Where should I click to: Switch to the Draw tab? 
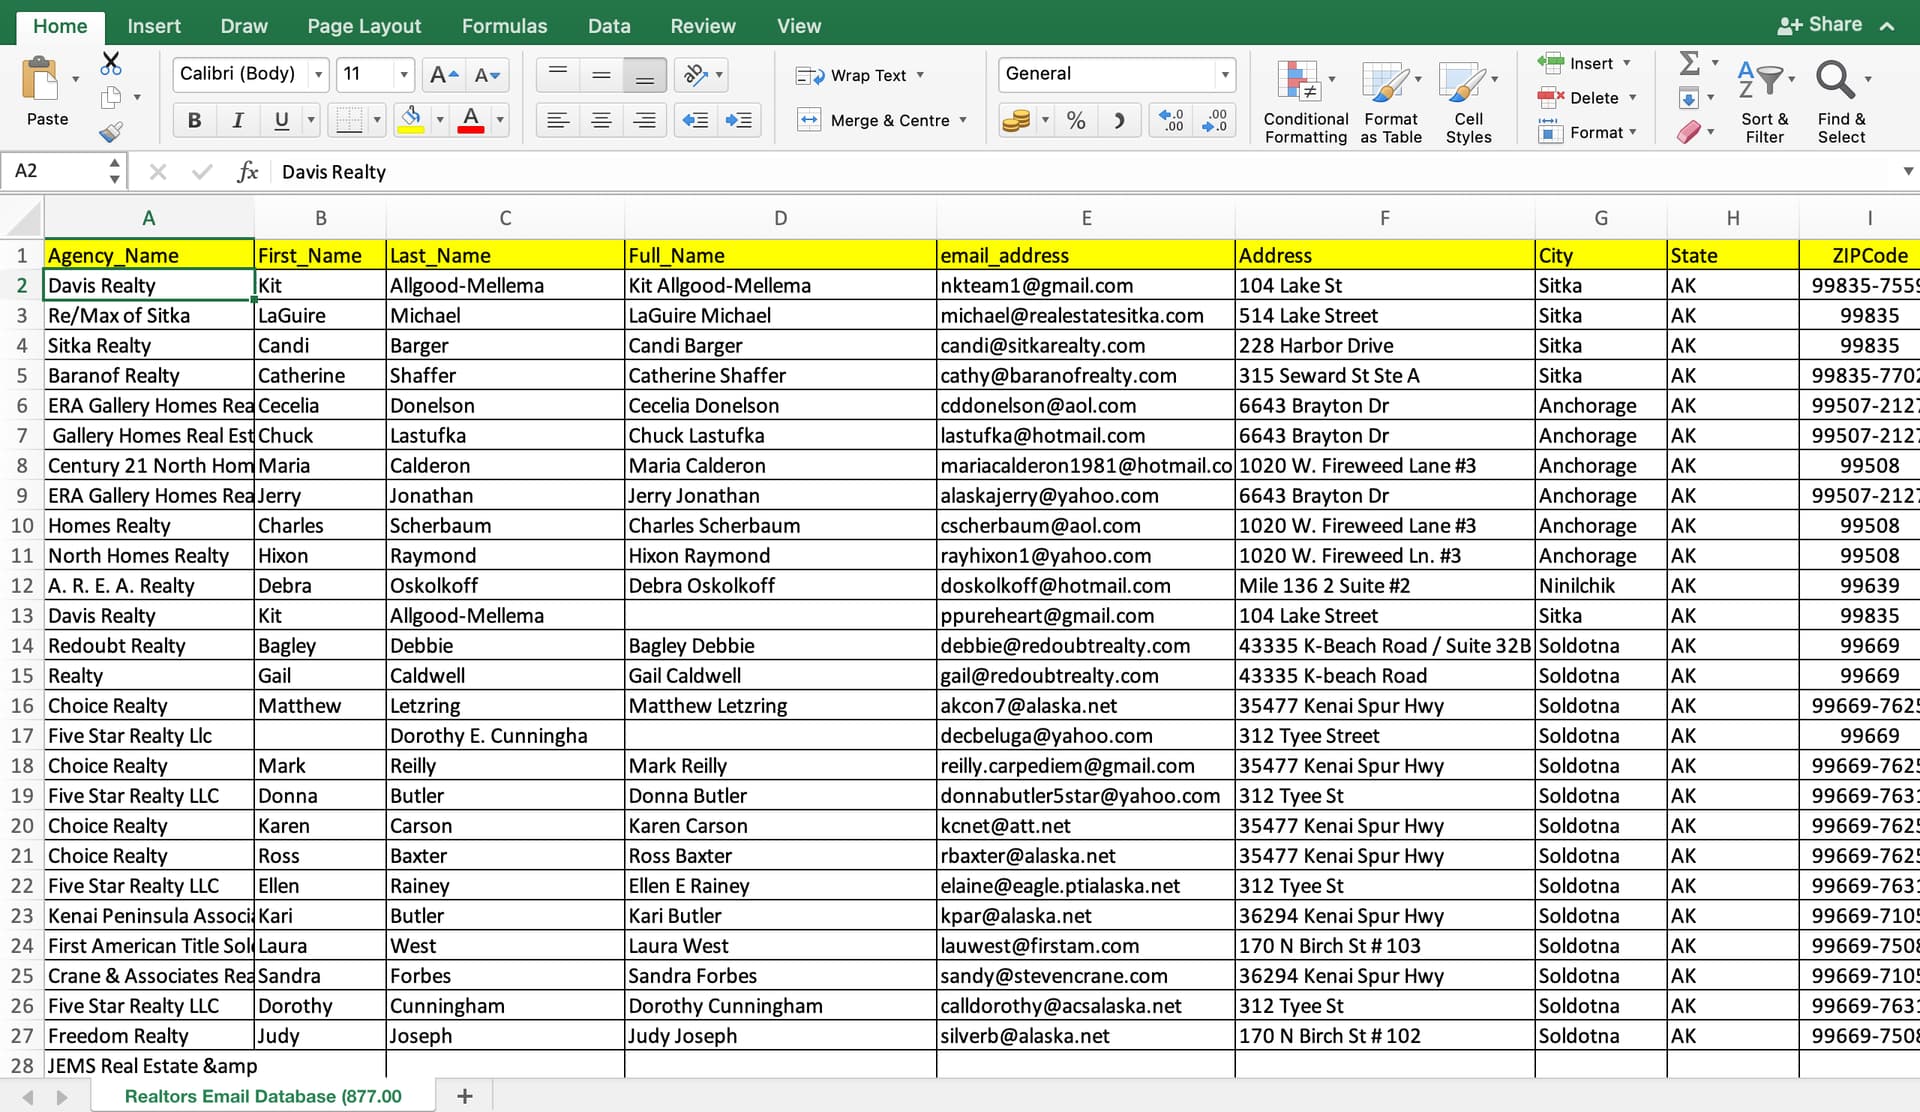pos(244,26)
